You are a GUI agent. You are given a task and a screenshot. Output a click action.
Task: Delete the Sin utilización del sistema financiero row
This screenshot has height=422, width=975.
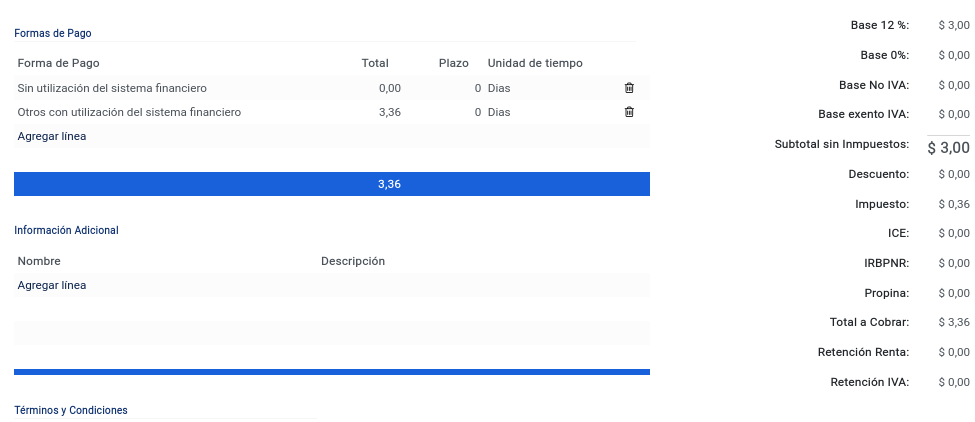tap(629, 88)
